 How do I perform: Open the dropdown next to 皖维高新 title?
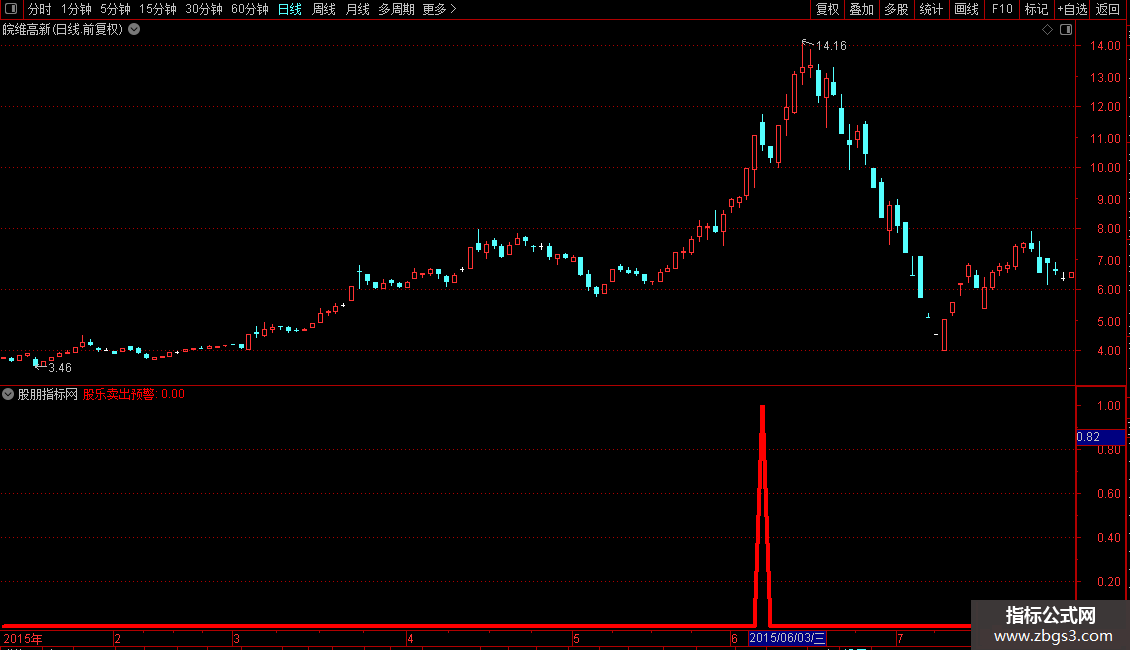(134, 30)
